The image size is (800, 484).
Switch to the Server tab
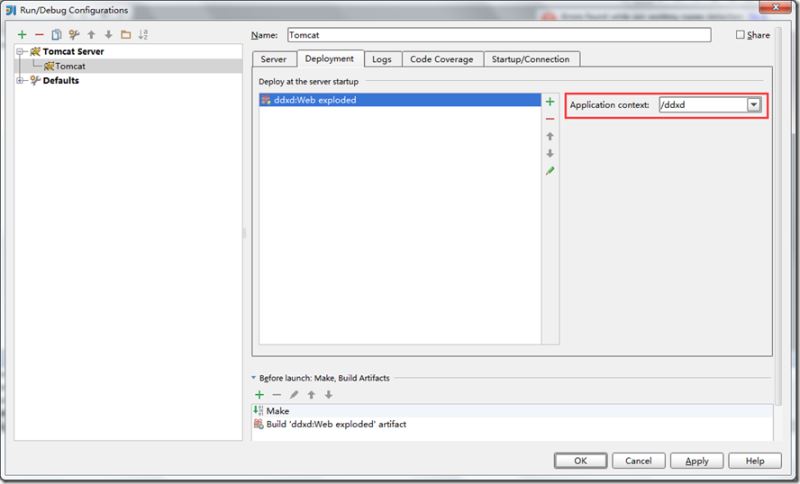coord(273,59)
